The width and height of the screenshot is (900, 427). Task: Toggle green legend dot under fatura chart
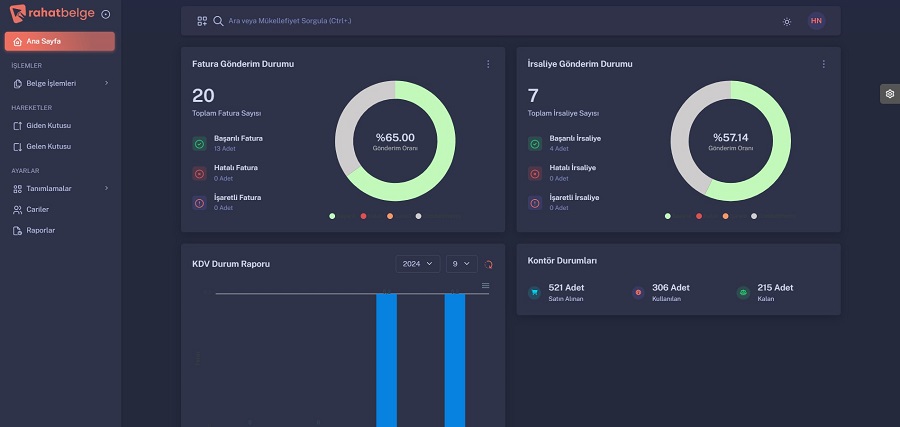point(332,216)
